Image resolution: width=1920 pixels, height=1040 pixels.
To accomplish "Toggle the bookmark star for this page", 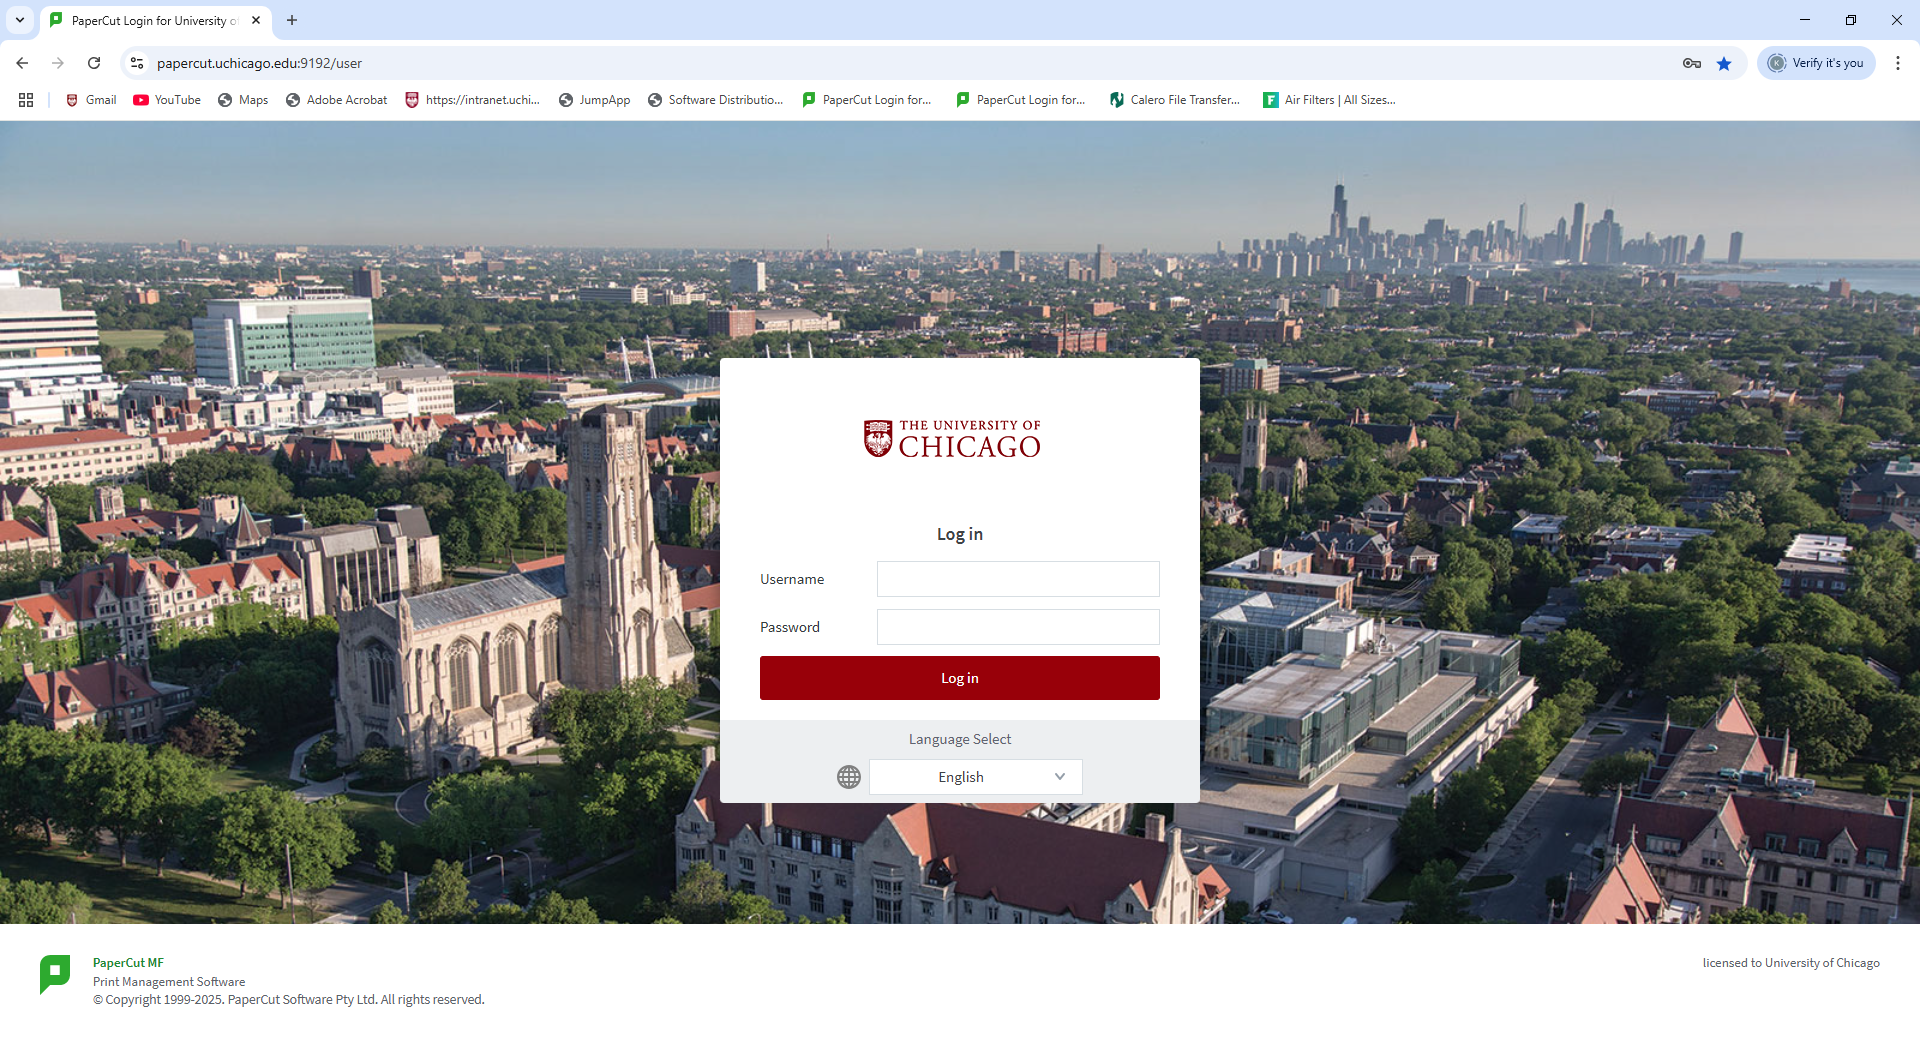I will (x=1724, y=63).
